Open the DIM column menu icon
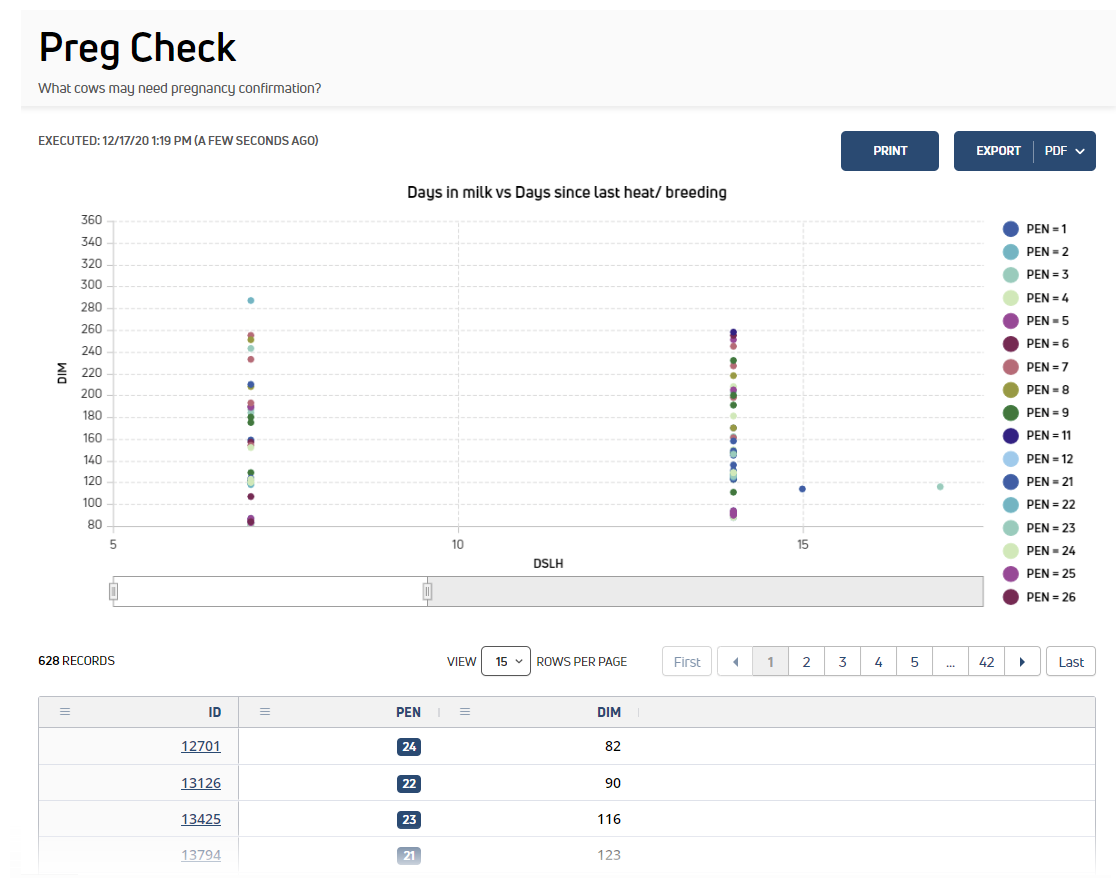Screen dimensions: 1116x888 click(x=465, y=712)
